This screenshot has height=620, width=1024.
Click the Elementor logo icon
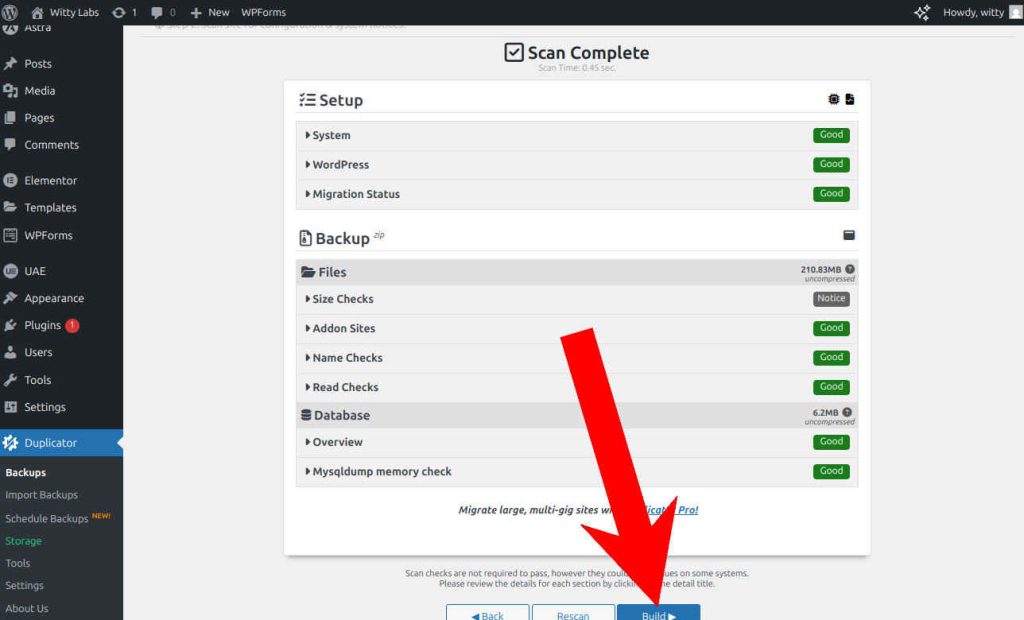click(x=10, y=180)
